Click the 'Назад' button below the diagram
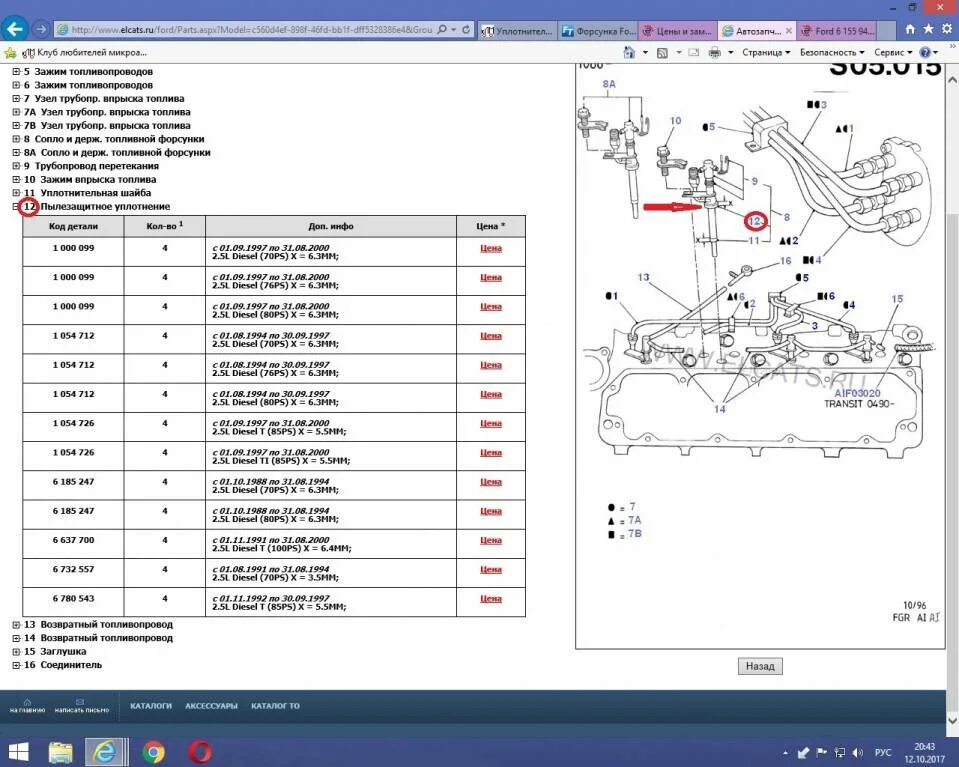Image resolution: width=959 pixels, height=767 pixels. 760,666
